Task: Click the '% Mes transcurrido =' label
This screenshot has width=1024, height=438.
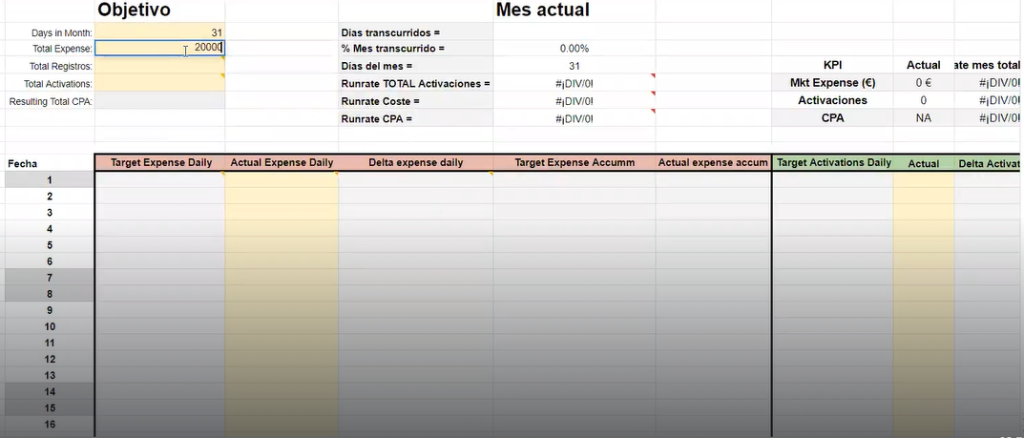Action: [x=392, y=48]
